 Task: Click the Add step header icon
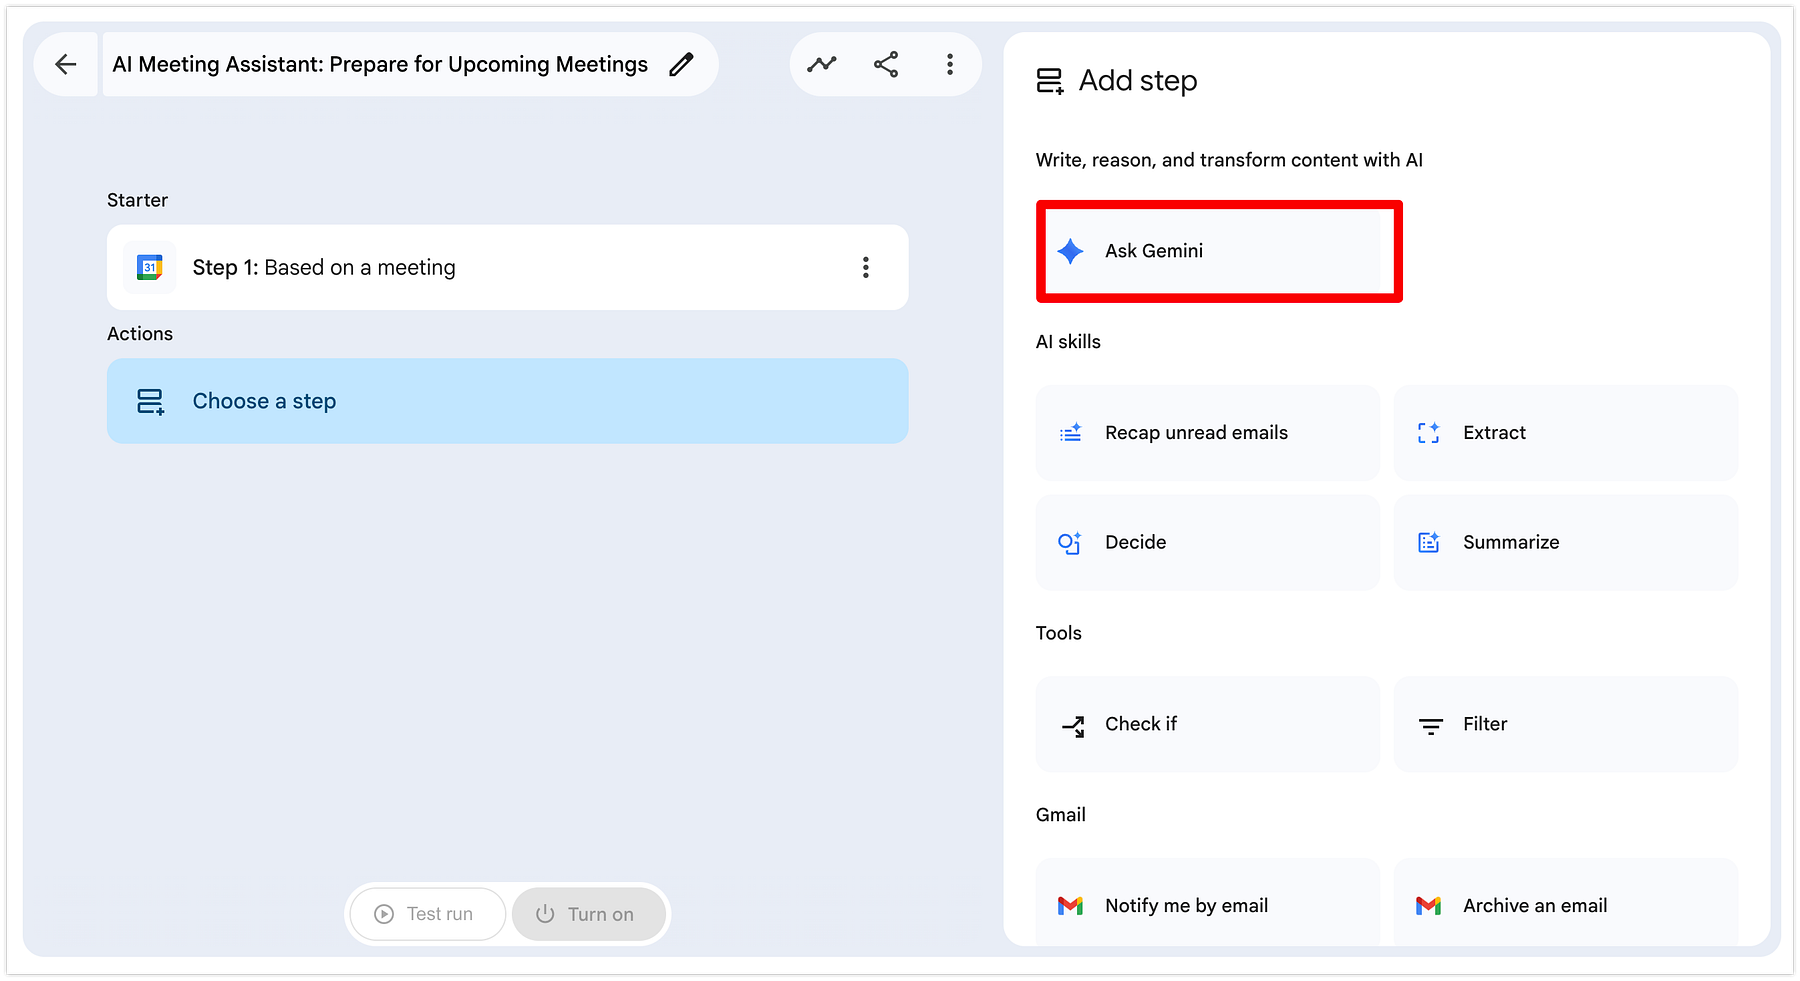(x=1050, y=81)
